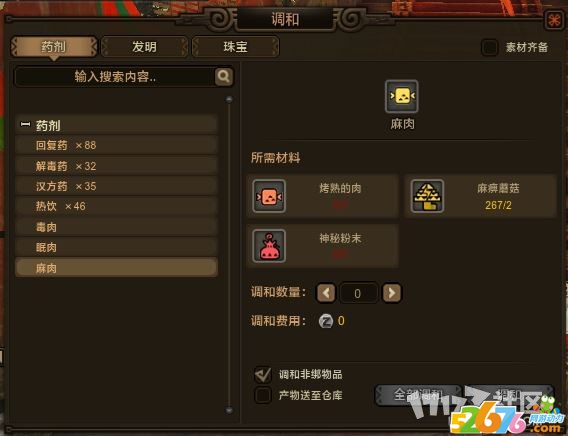Enable 产物送至仓库 checkbox

(x=263, y=395)
